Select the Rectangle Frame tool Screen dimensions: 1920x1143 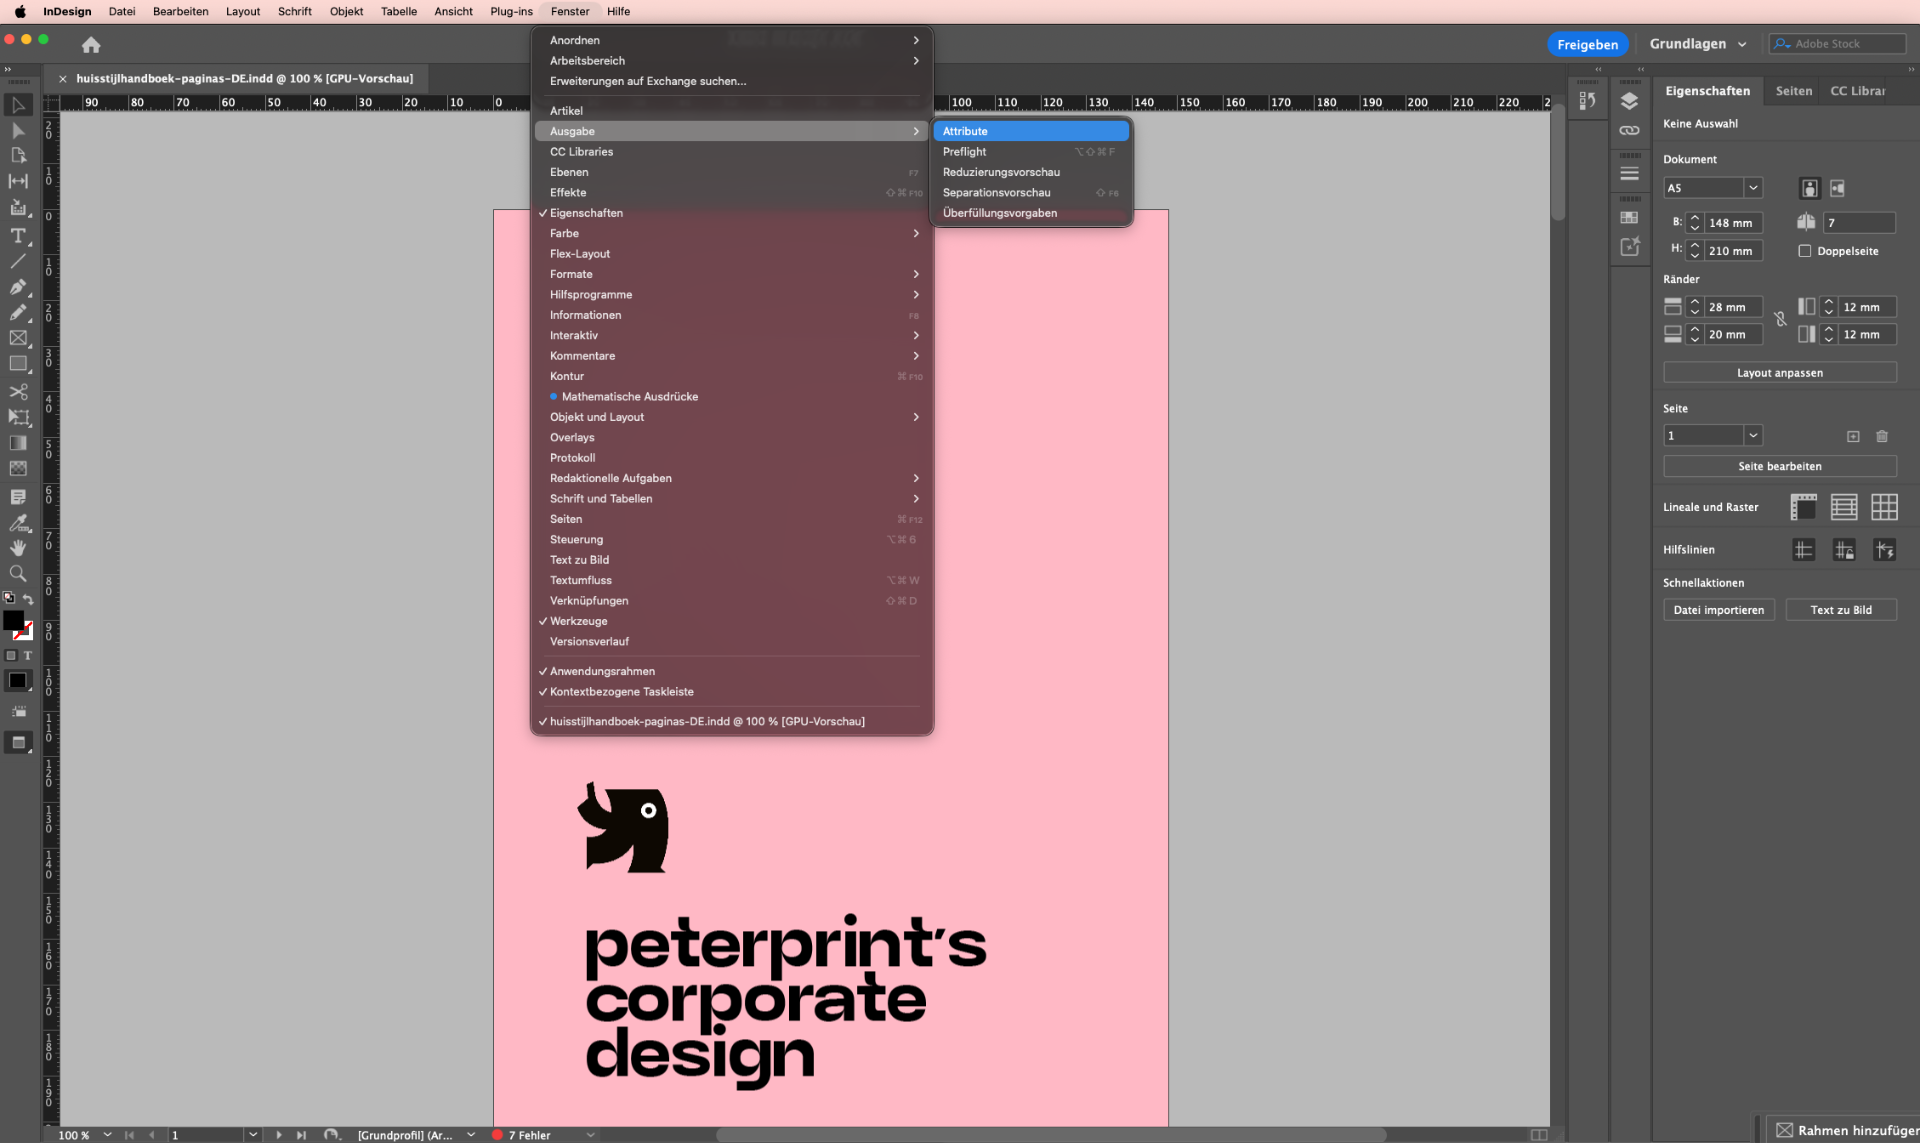[18, 338]
